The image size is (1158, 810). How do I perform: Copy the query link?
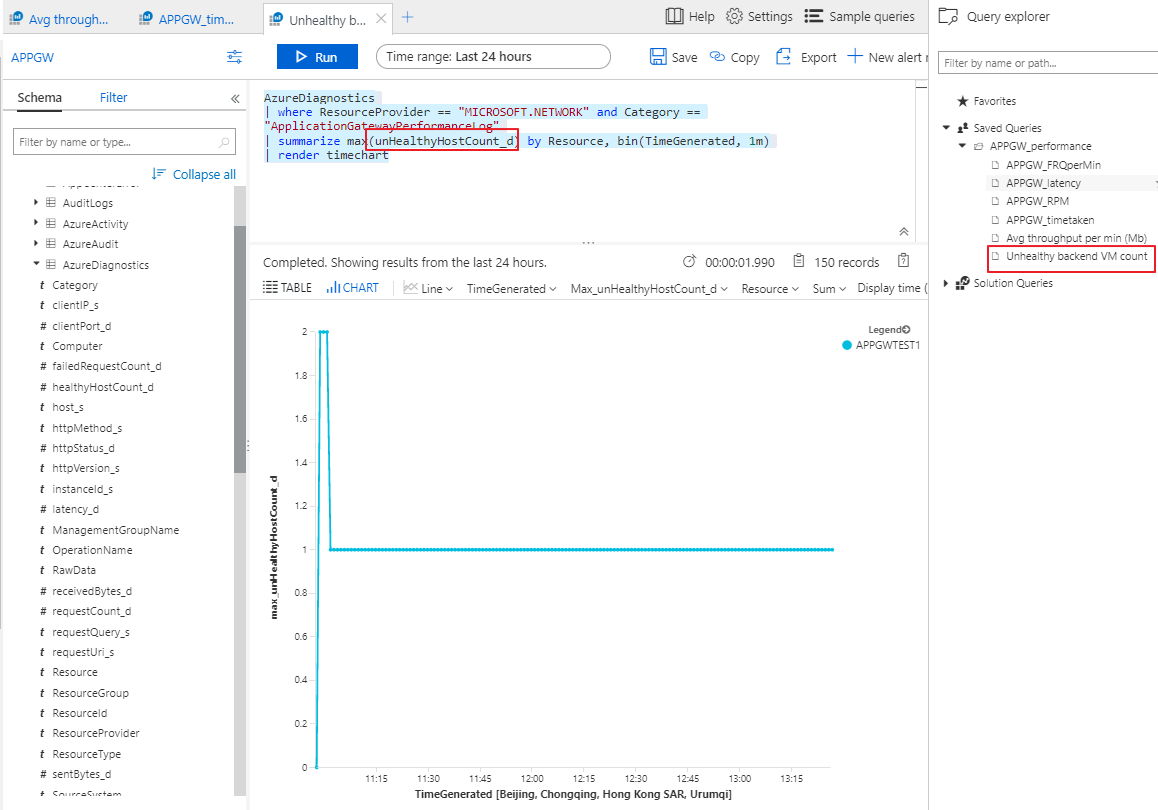tap(735, 57)
